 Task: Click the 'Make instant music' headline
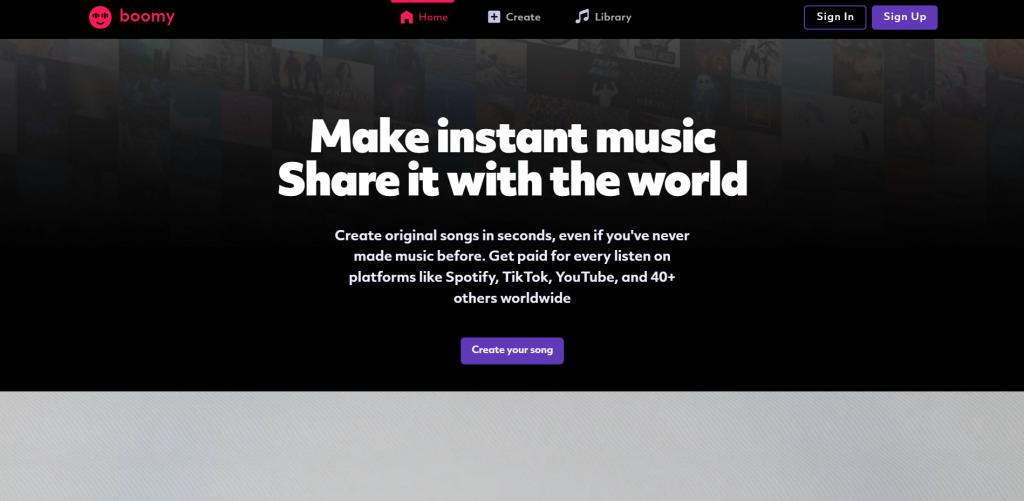tap(513, 137)
